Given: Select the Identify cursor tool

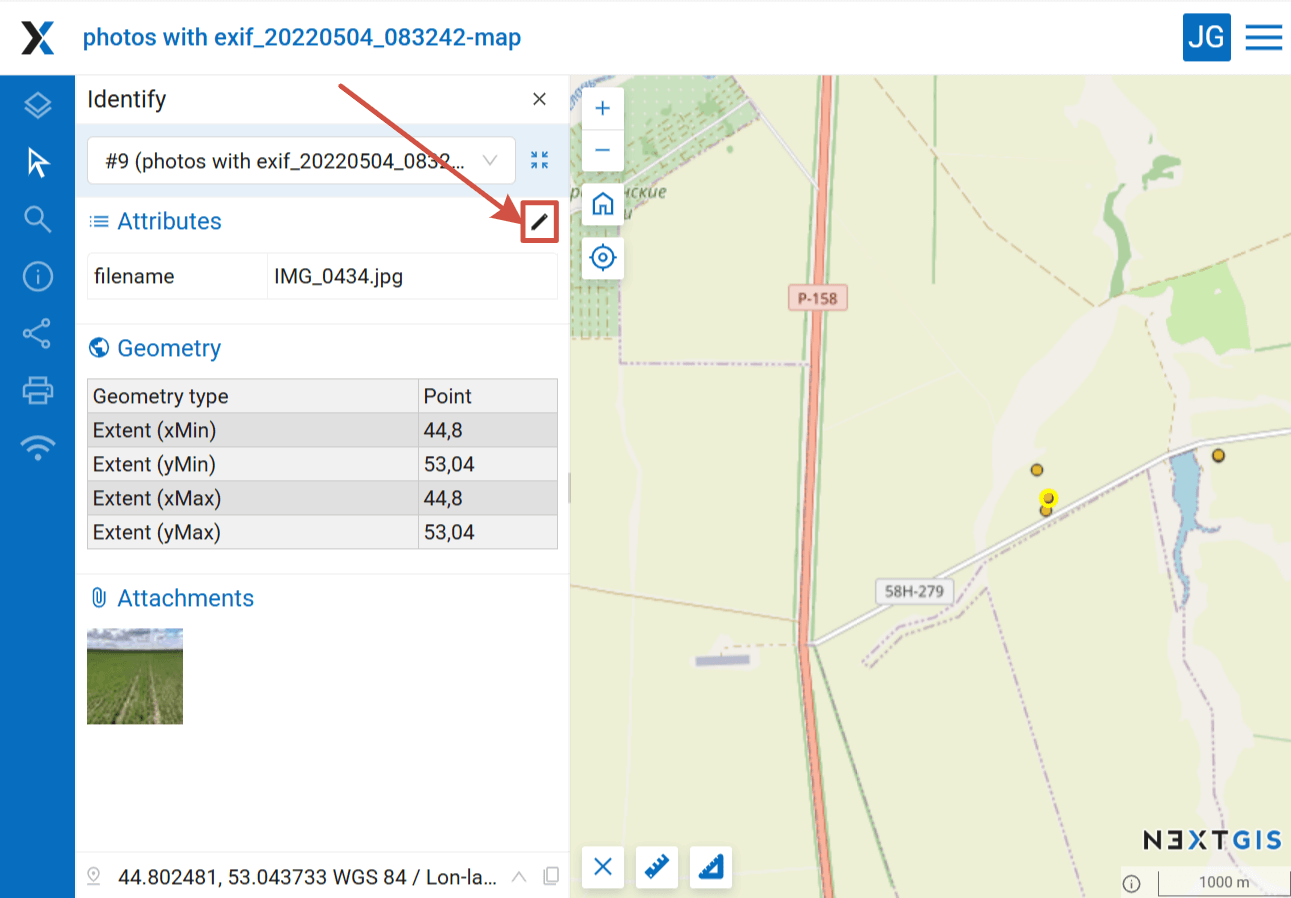Looking at the screenshot, I should (x=37, y=162).
